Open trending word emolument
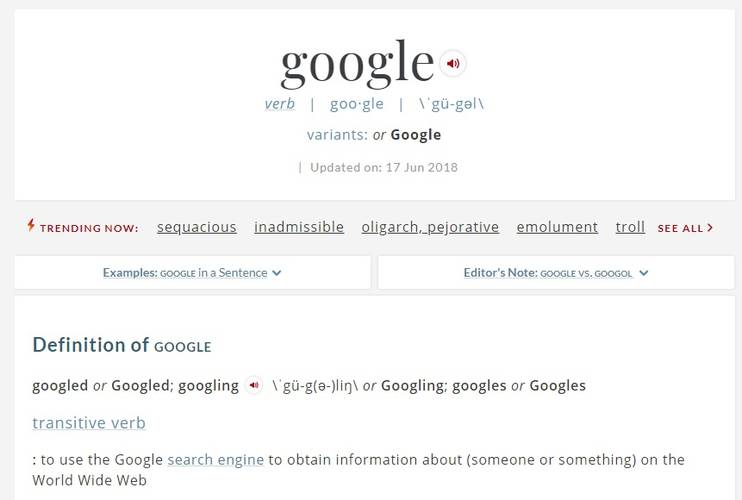Image resolution: width=742 pixels, height=500 pixels. [x=557, y=227]
